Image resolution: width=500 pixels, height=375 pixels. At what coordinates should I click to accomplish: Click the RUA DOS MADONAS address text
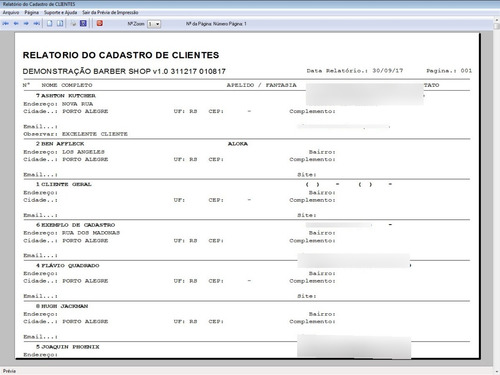point(91,233)
